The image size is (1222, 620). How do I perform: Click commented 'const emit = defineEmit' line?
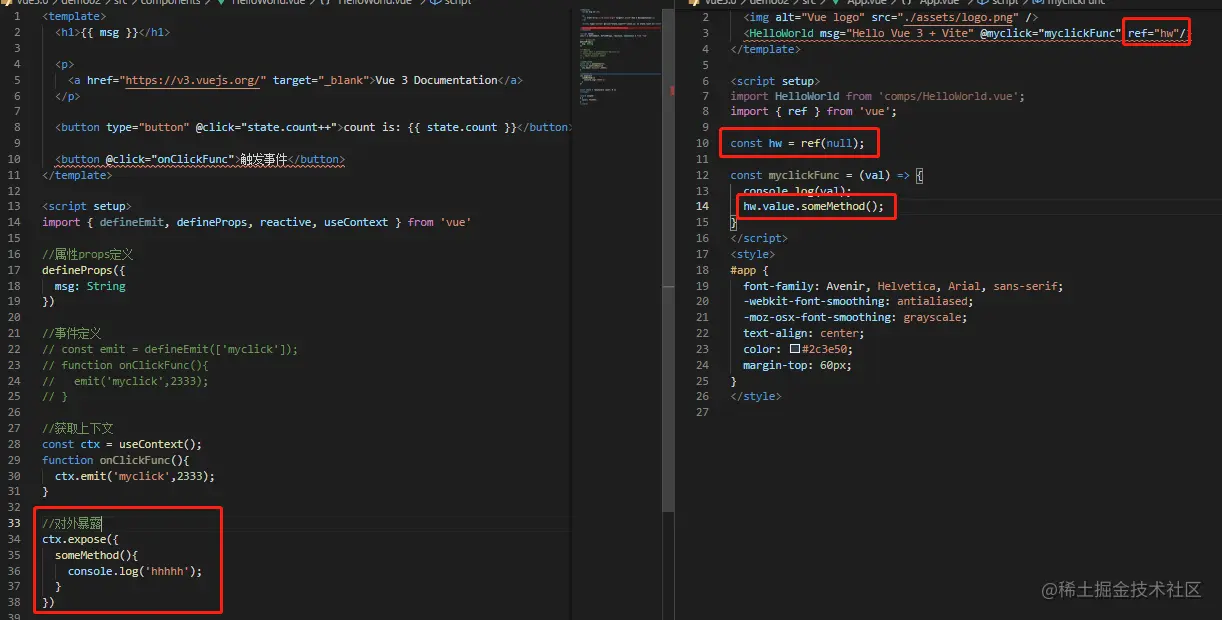click(x=170, y=349)
